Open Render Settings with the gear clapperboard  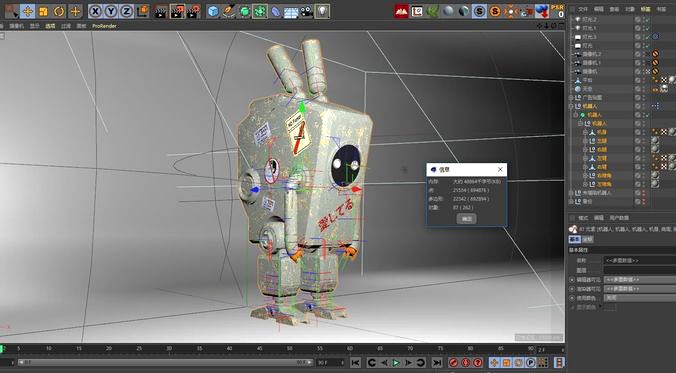(x=194, y=11)
